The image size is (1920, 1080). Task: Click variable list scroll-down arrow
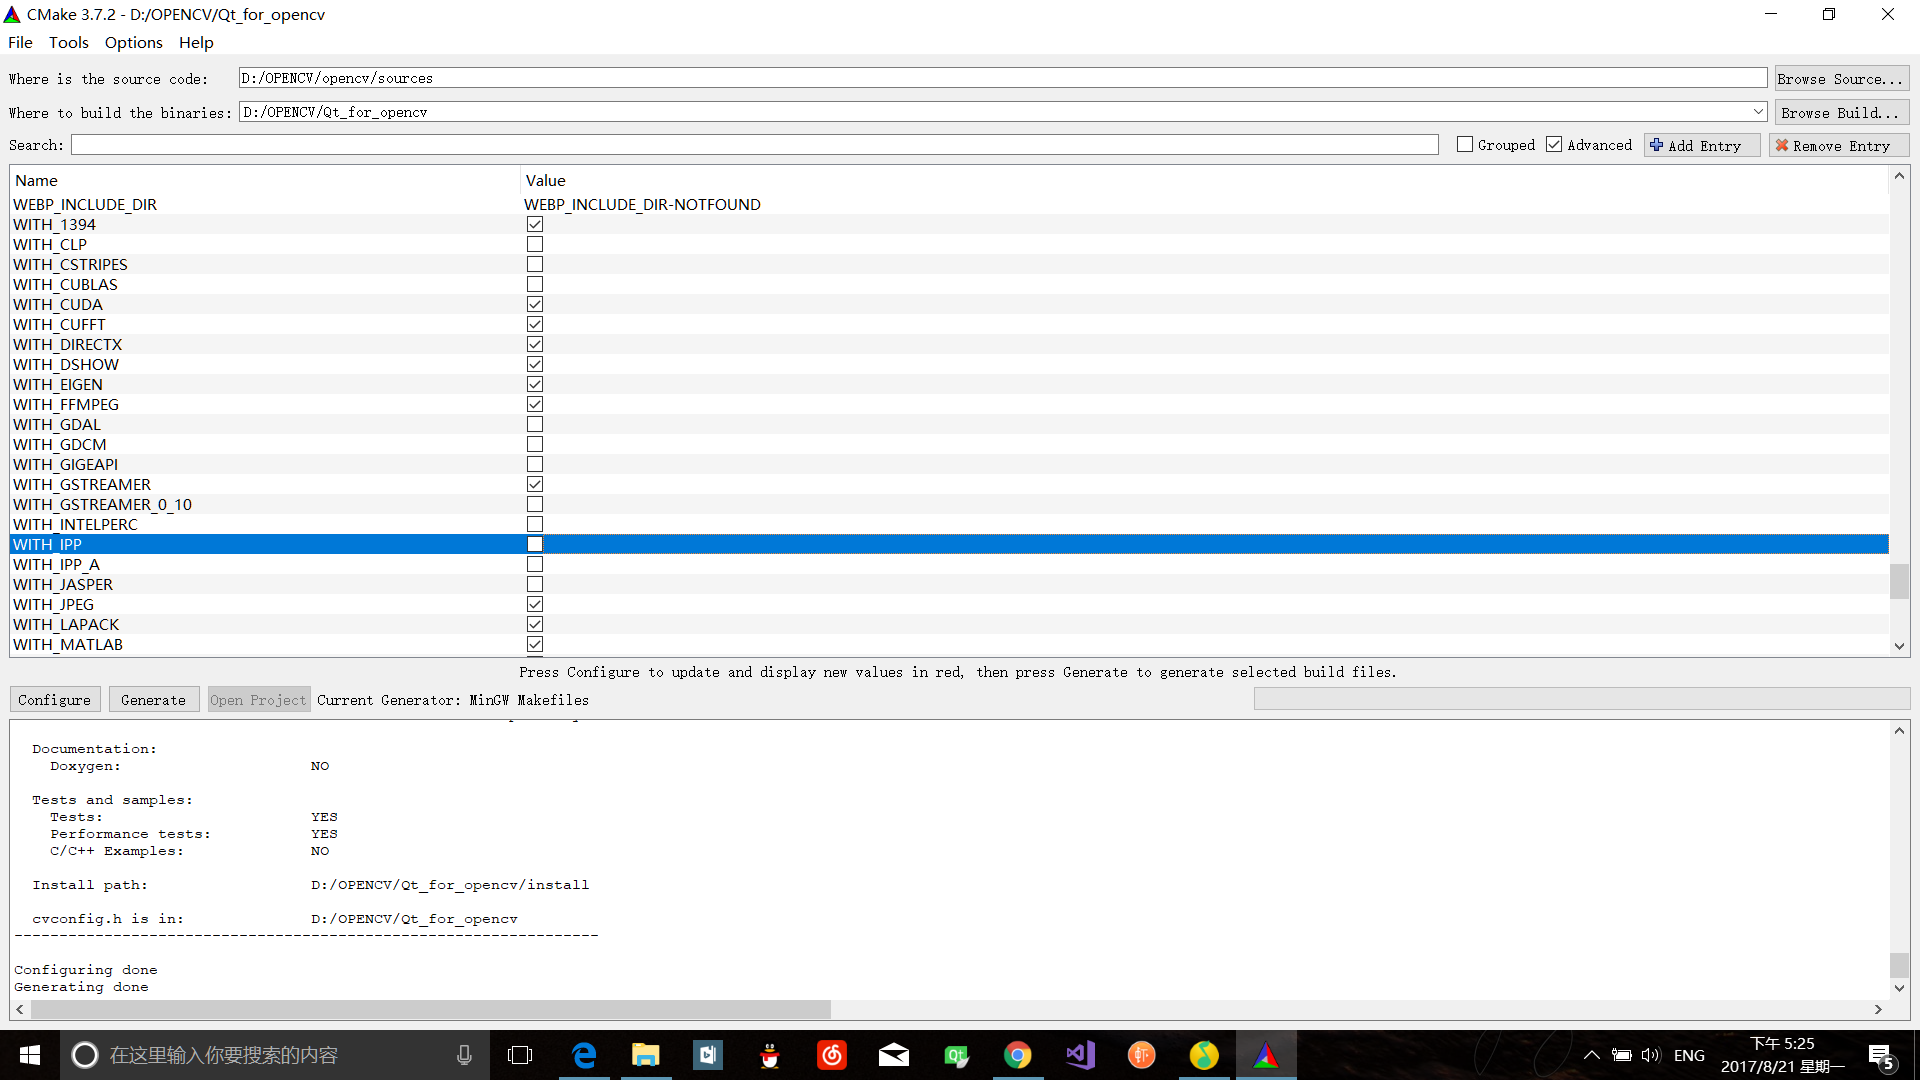tap(1899, 646)
